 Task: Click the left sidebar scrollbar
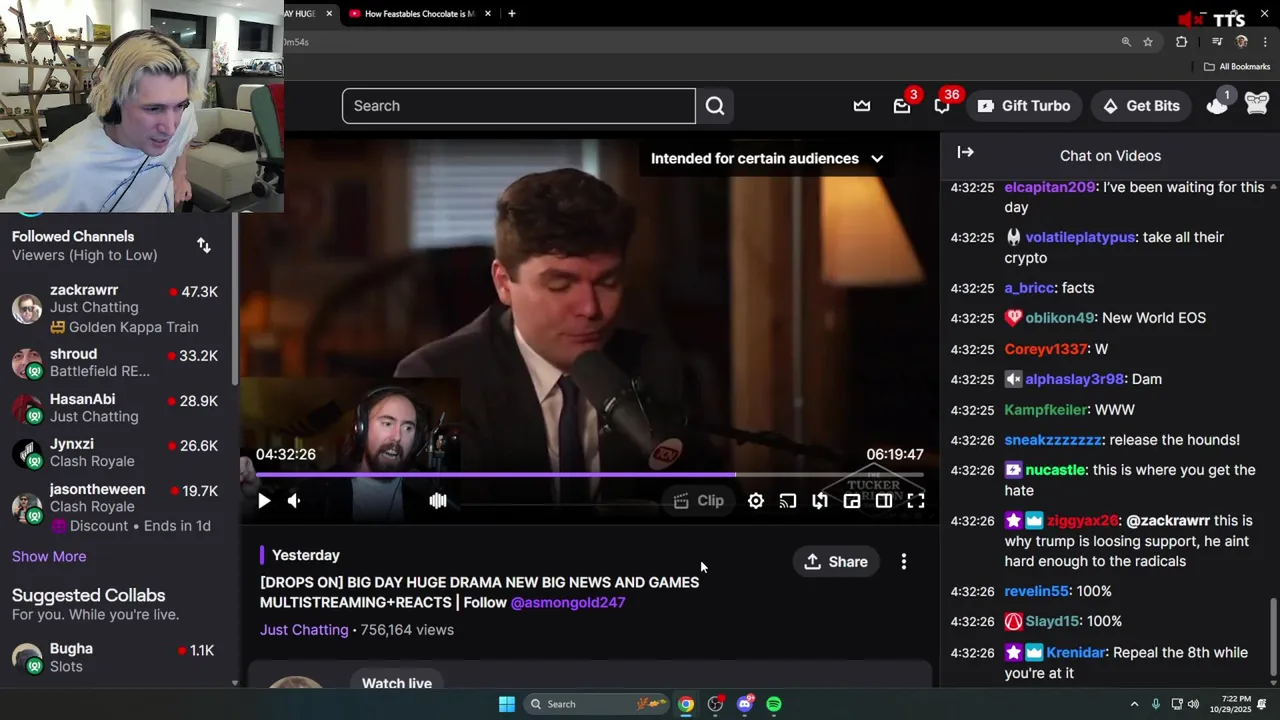235,300
